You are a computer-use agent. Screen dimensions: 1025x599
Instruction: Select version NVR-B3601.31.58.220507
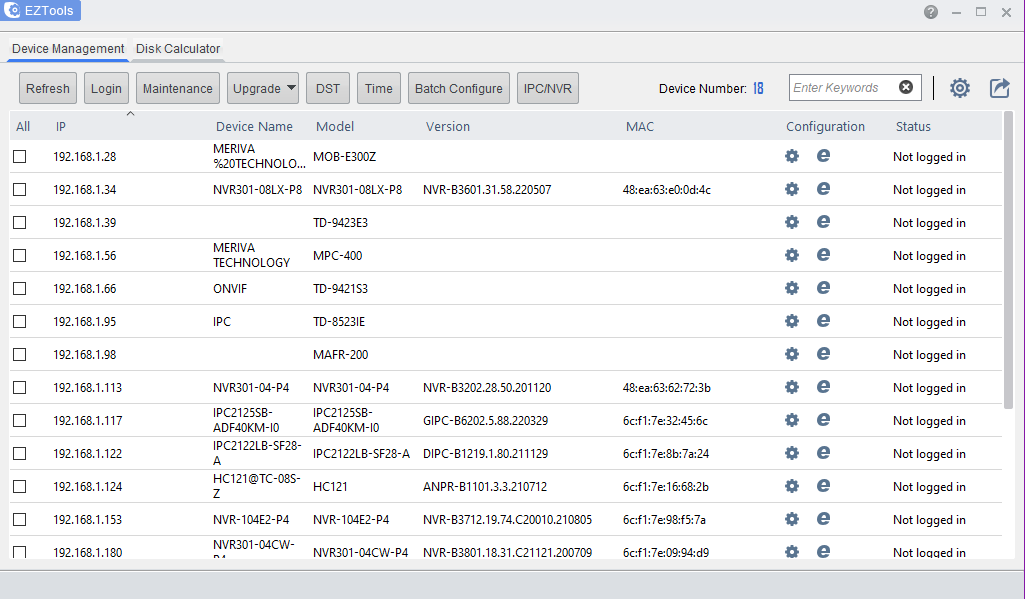487,190
